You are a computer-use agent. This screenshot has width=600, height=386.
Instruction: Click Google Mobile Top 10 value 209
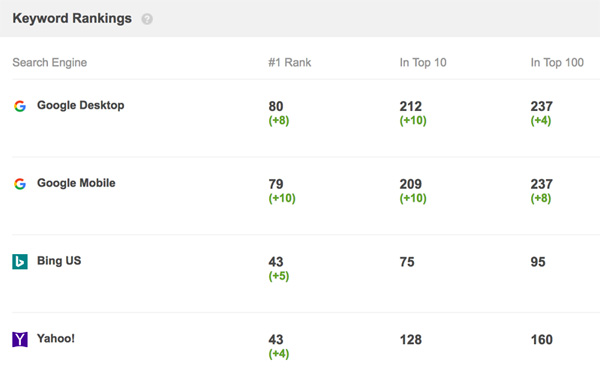click(x=411, y=184)
